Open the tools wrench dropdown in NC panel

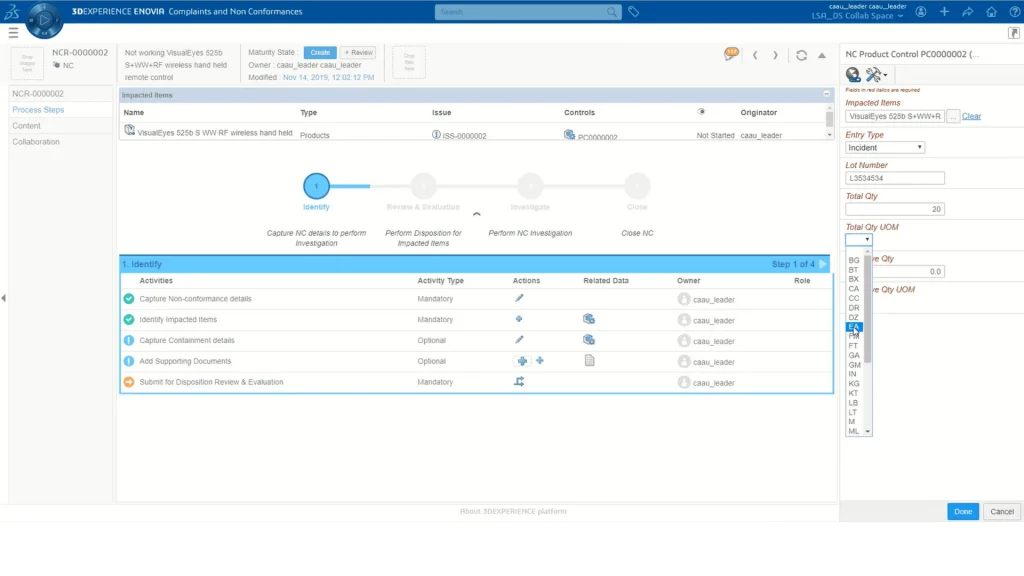(x=877, y=75)
